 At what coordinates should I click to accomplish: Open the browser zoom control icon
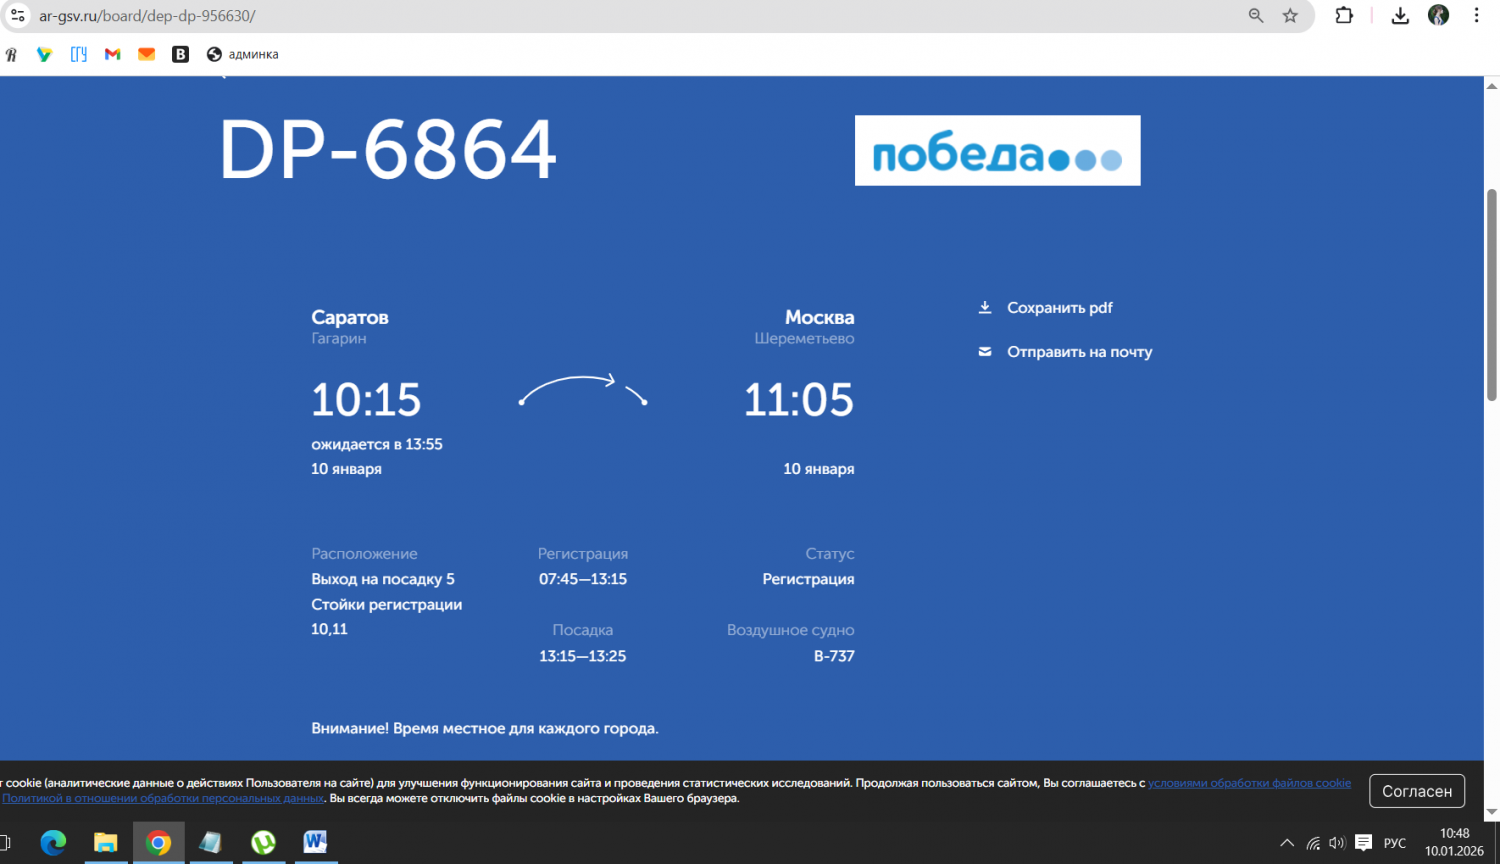[1256, 16]
